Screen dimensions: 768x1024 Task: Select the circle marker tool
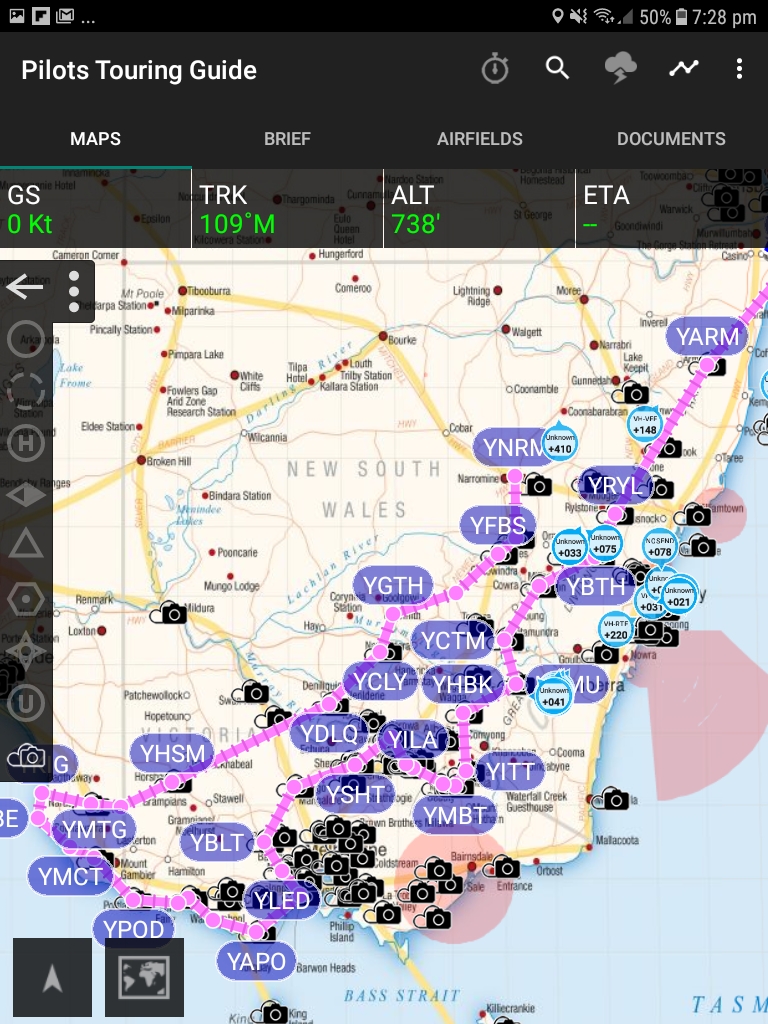pos(26,339)
